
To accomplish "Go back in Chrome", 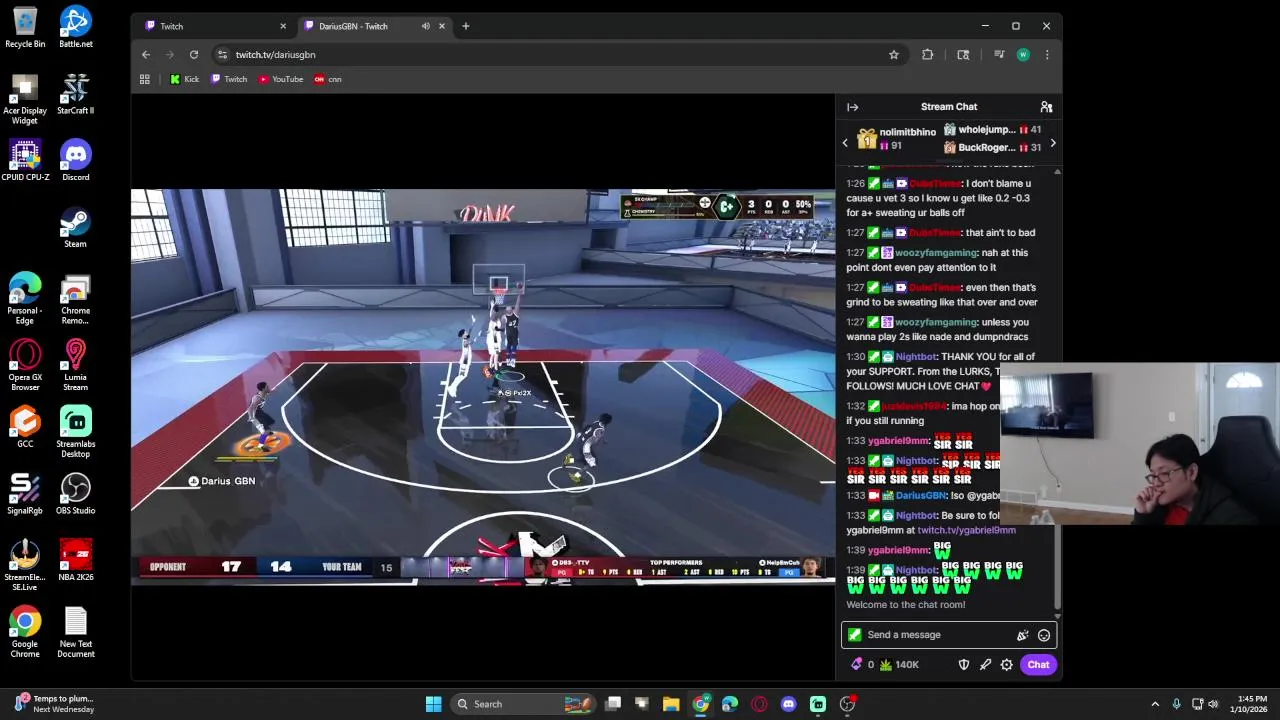I will (146, 55).
